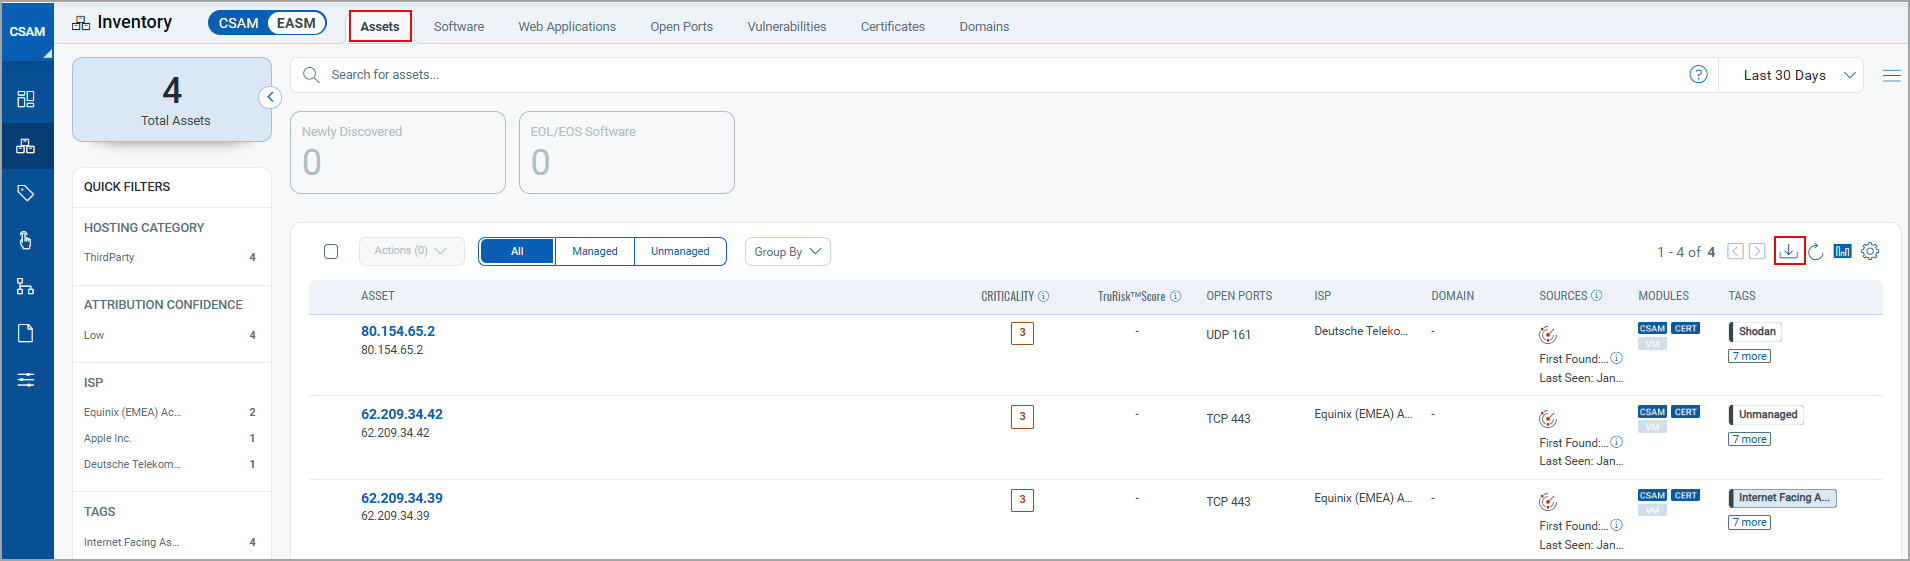The width and height of the screenshot is (1910, 561).
Task: Expand the Group By dropdown
Action: point(787,252)
